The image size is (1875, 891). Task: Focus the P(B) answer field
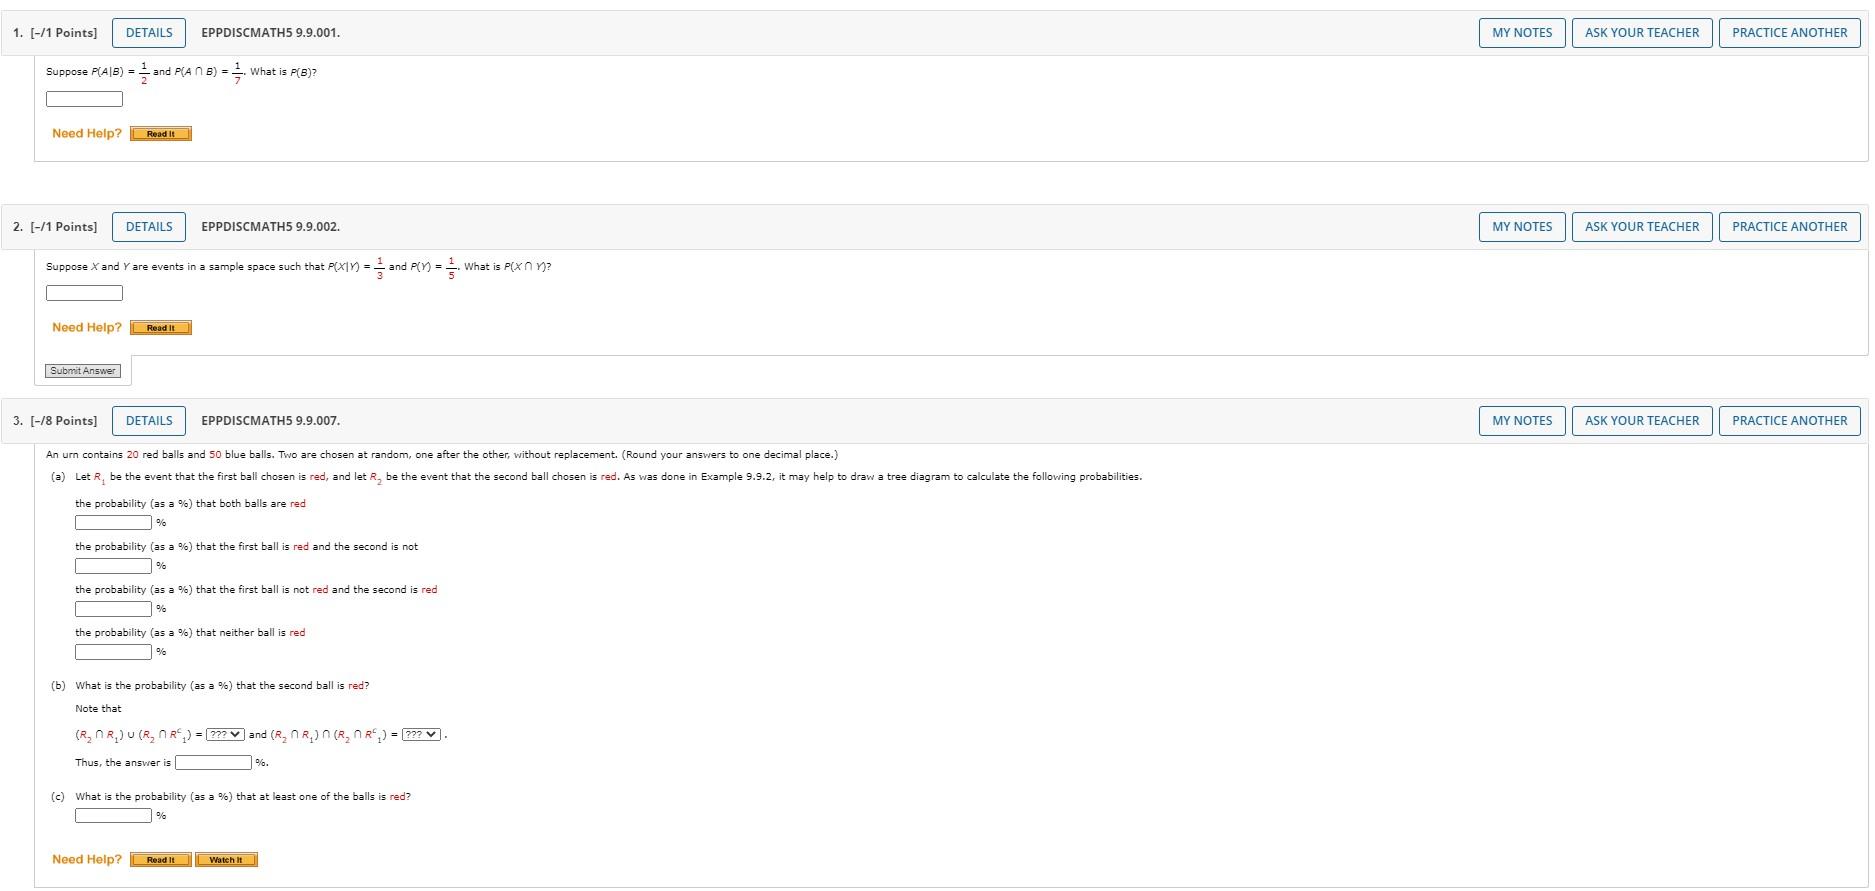84,99
